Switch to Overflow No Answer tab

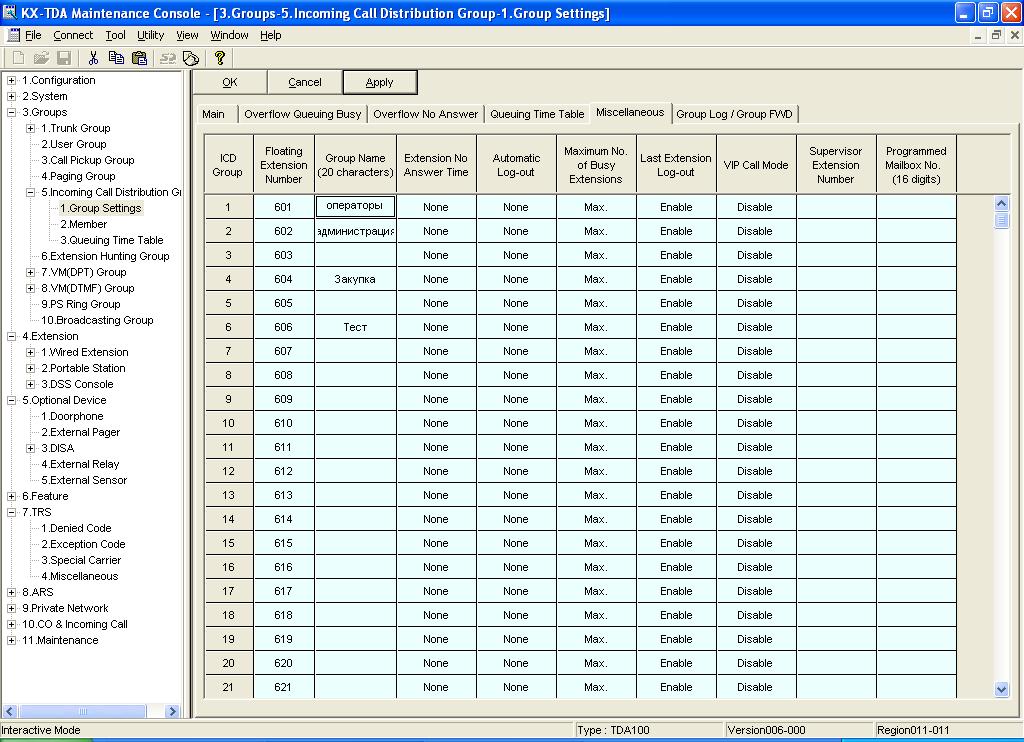click(x=426, y=114)
